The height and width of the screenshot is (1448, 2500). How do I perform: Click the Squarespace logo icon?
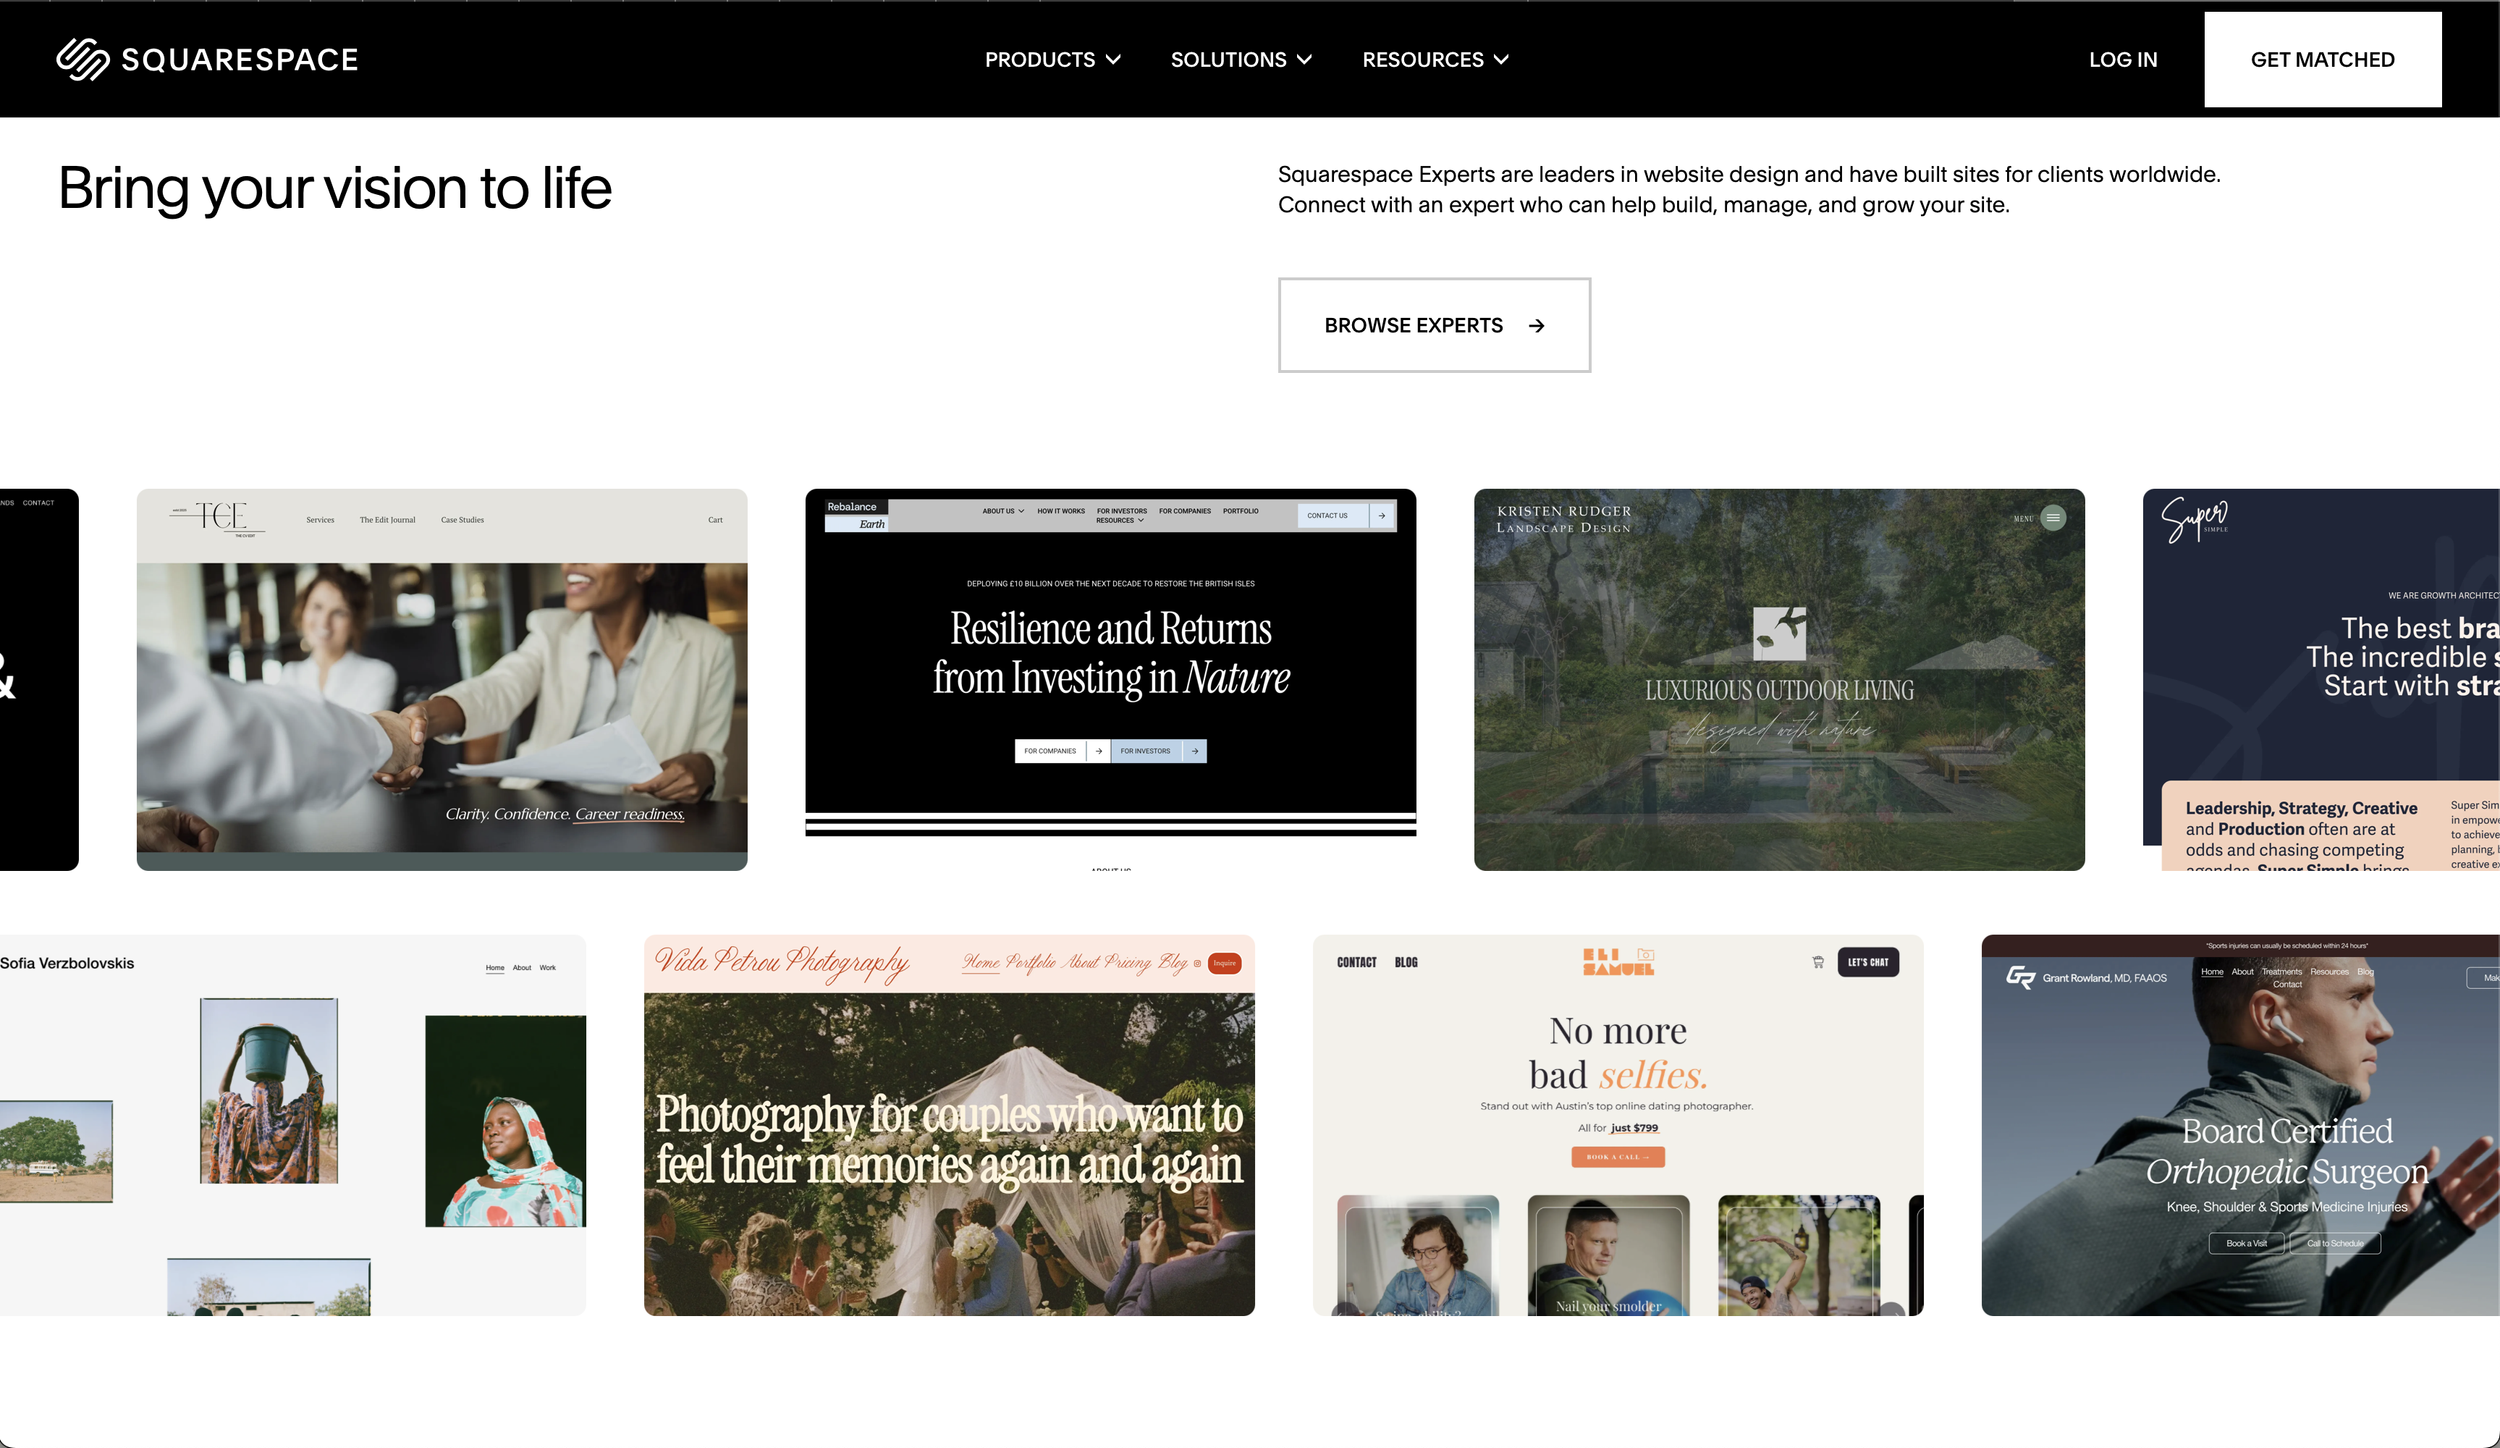(85, 59)
